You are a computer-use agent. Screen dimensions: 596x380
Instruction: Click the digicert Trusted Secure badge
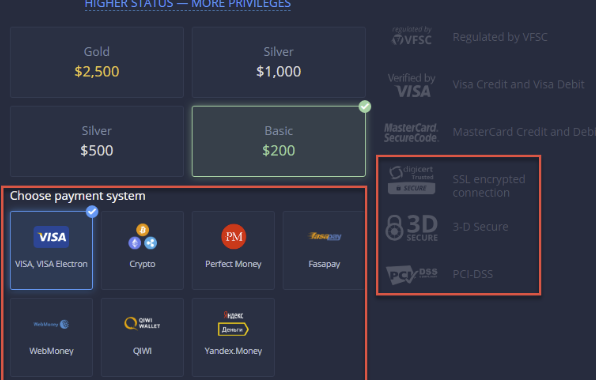point(411,180)
